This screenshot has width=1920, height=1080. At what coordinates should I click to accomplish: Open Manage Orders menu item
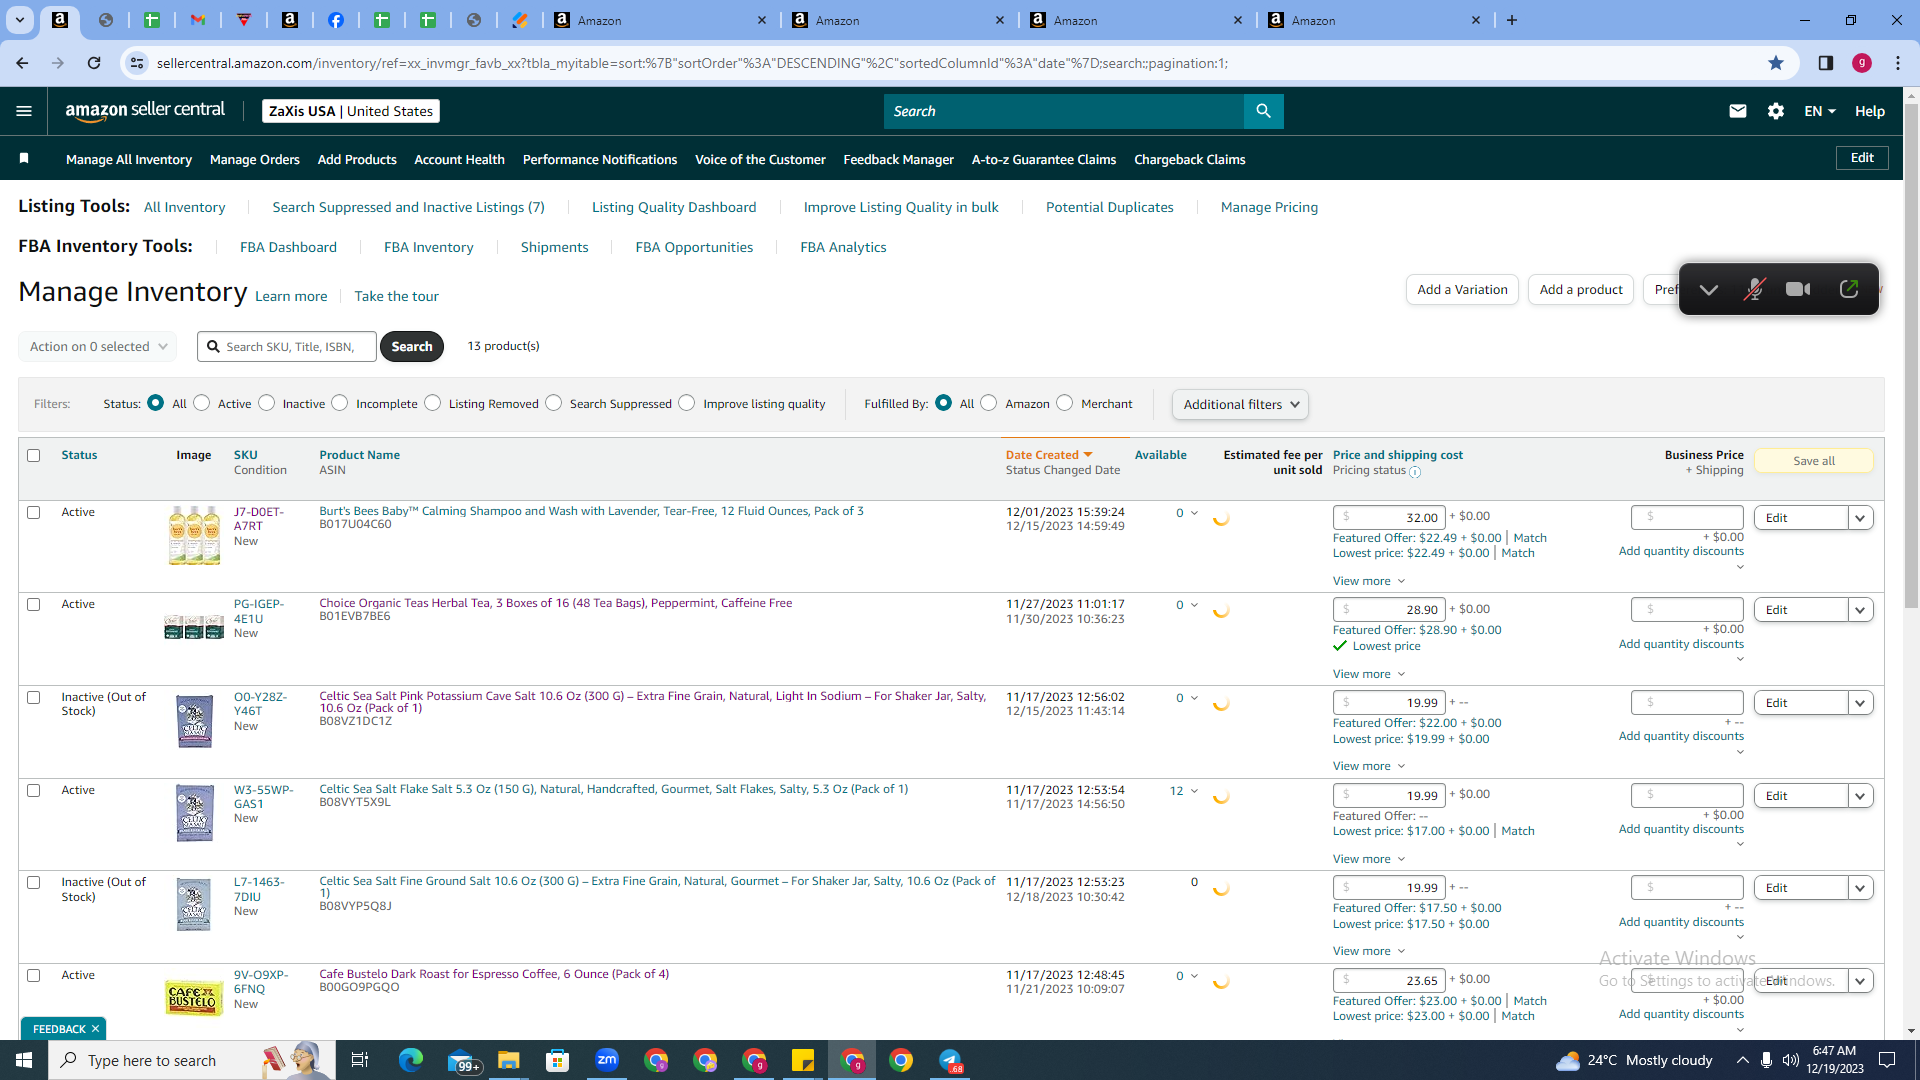pyautogui.click(x=255, y=159)
